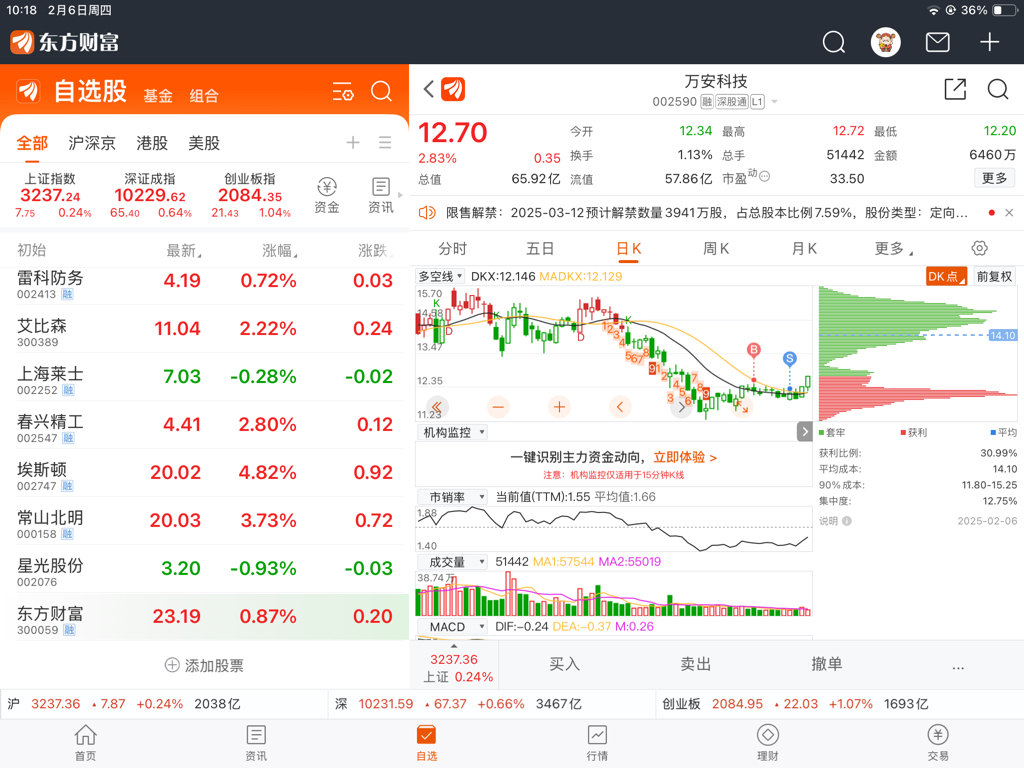The width and height of the screenshot is (1024, 768).
Task: Switch to the 月K chart tab
Action: [804, 249]
